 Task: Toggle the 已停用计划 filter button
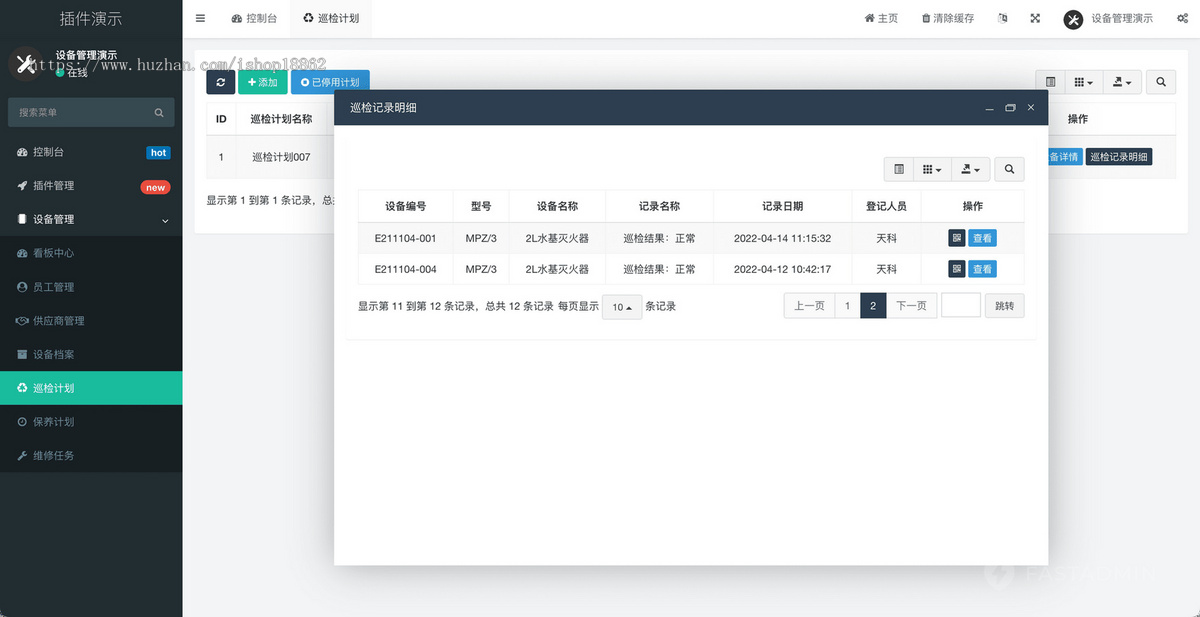point(330,82)
